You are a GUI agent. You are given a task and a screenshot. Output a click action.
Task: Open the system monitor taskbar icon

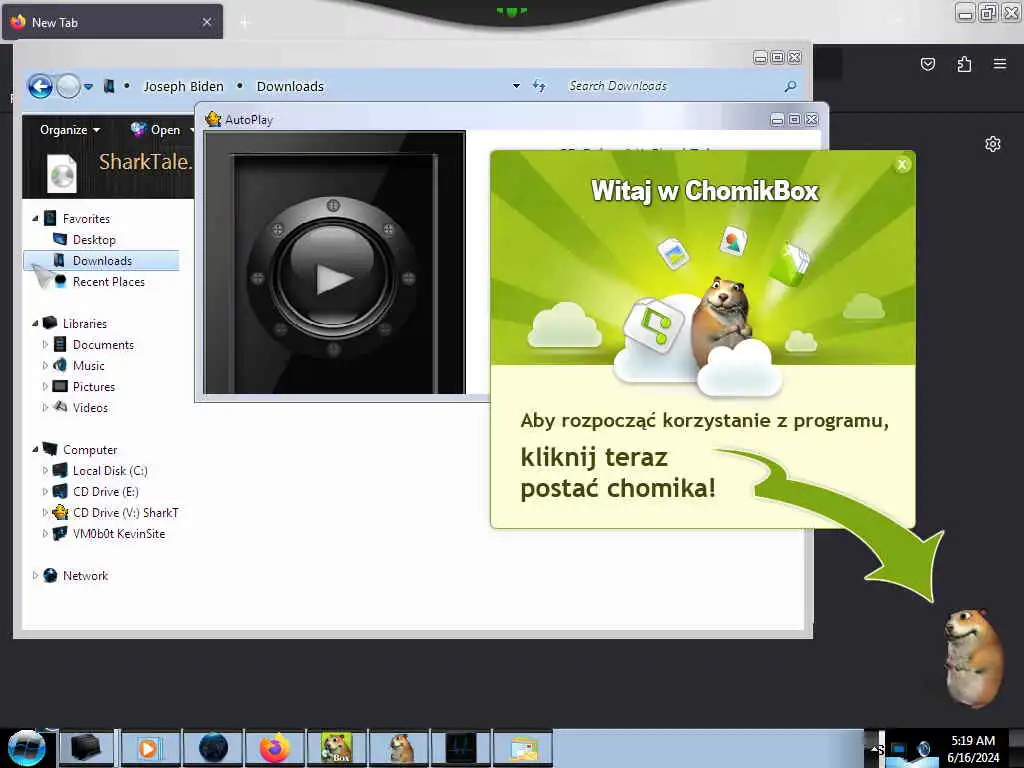click(x=461, y=748)
